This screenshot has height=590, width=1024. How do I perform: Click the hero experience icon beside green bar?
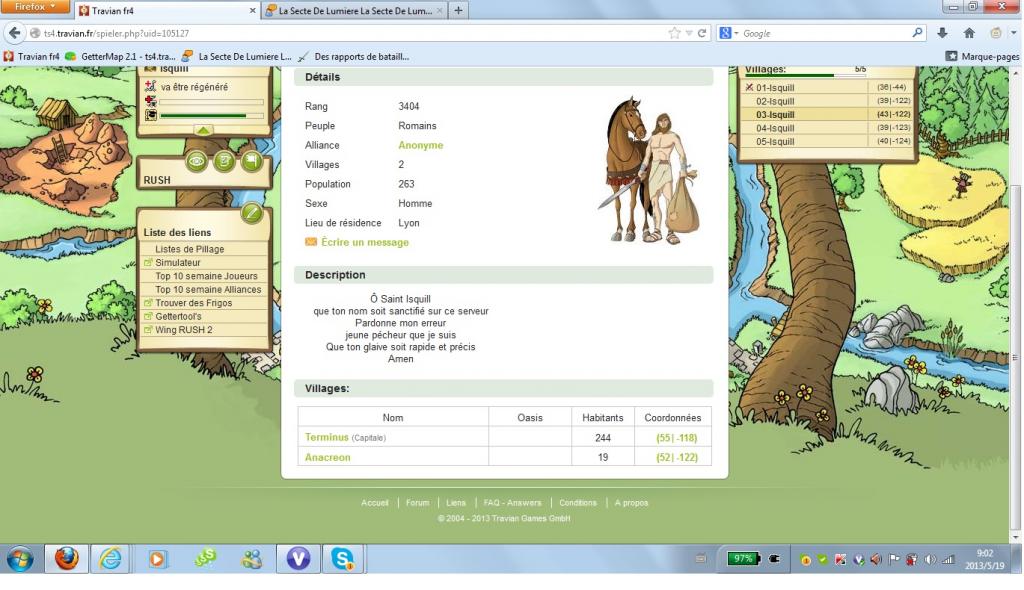(151, 115)
